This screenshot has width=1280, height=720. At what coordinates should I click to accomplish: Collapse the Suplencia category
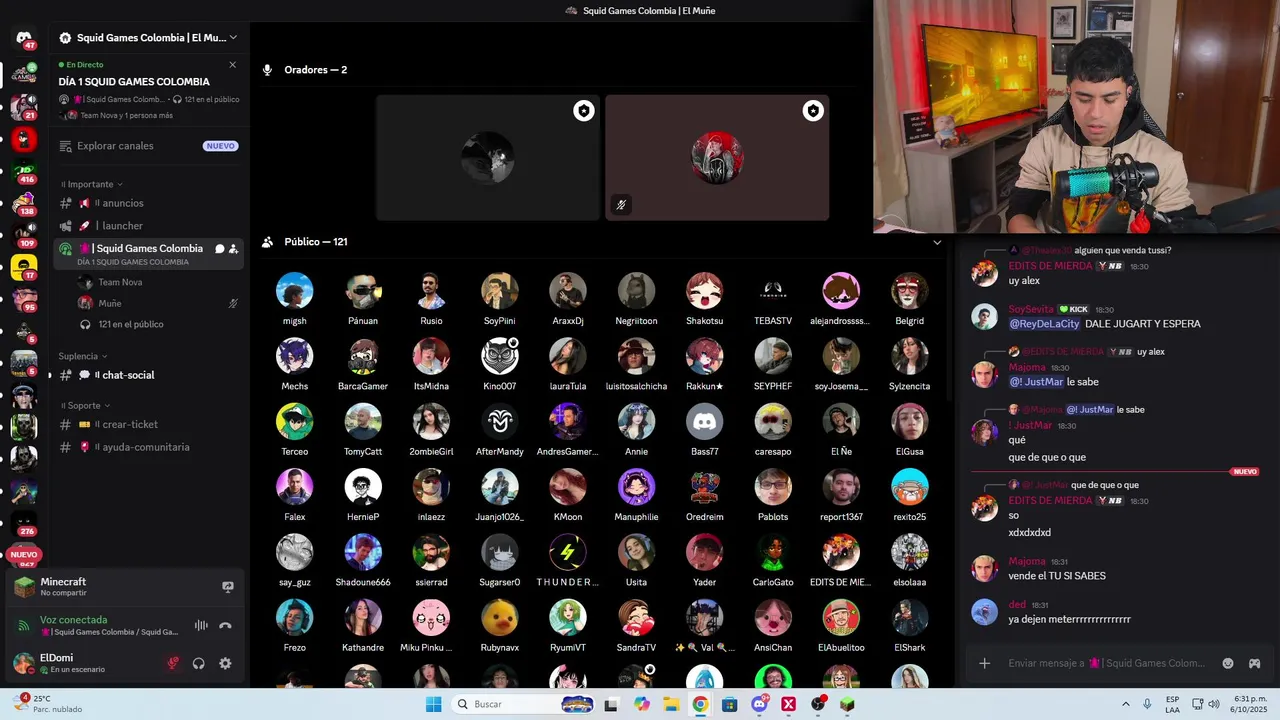[82, 356]
